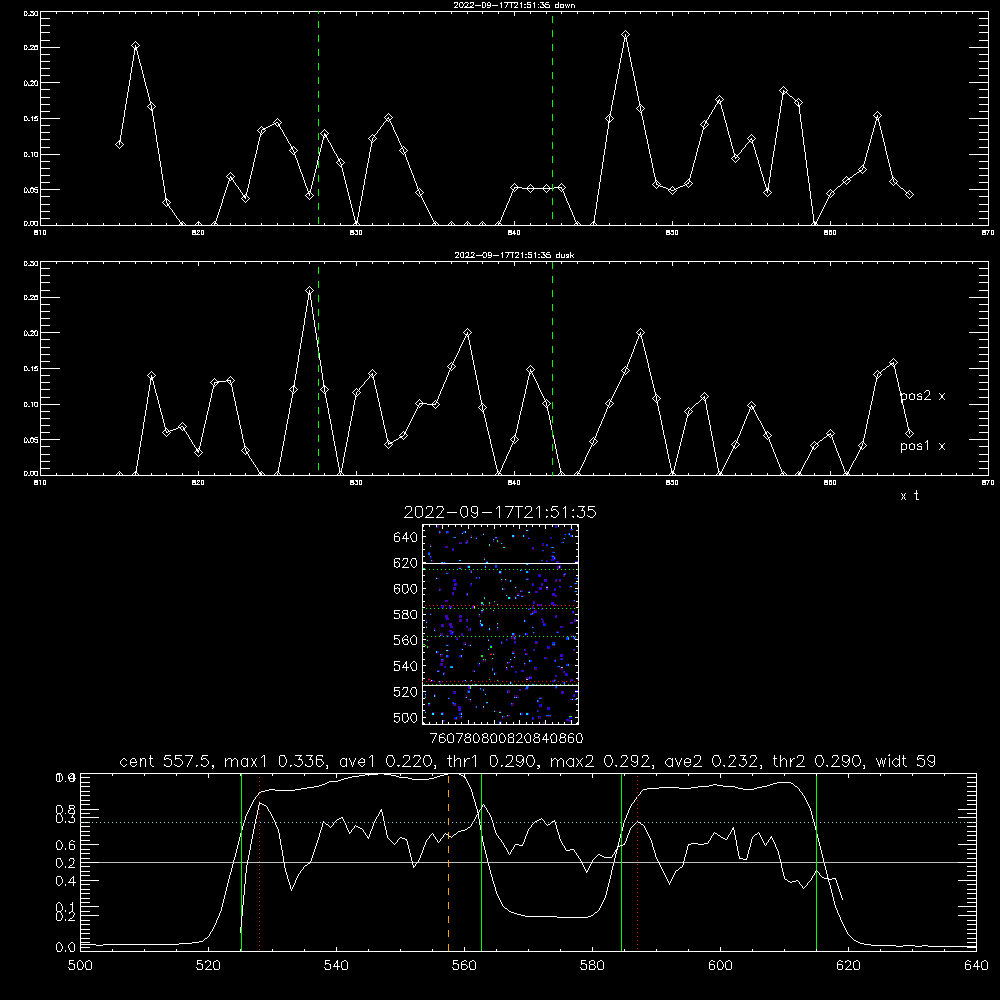Click the green vertical line near 615
1000x1000 pixels.
[816, 861]
